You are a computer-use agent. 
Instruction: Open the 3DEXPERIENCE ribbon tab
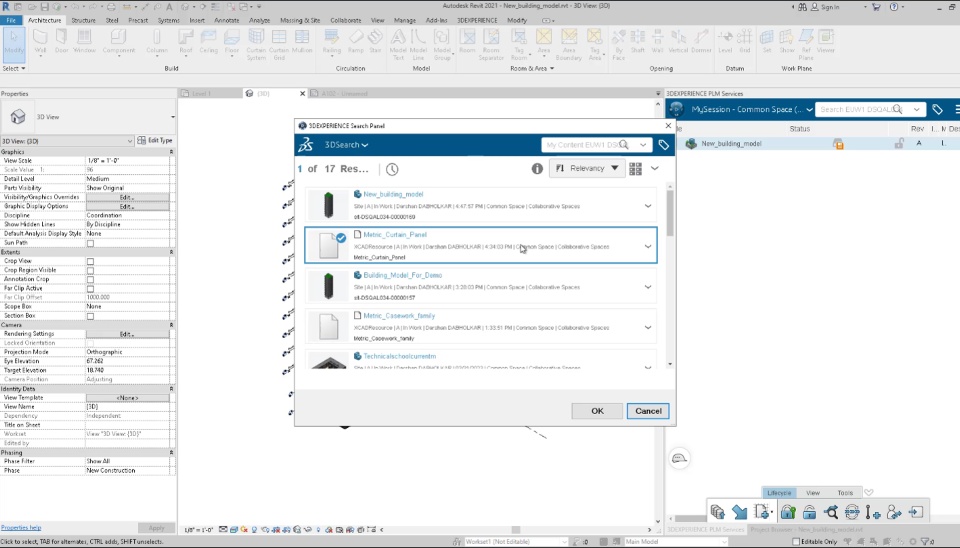point(477,20)
